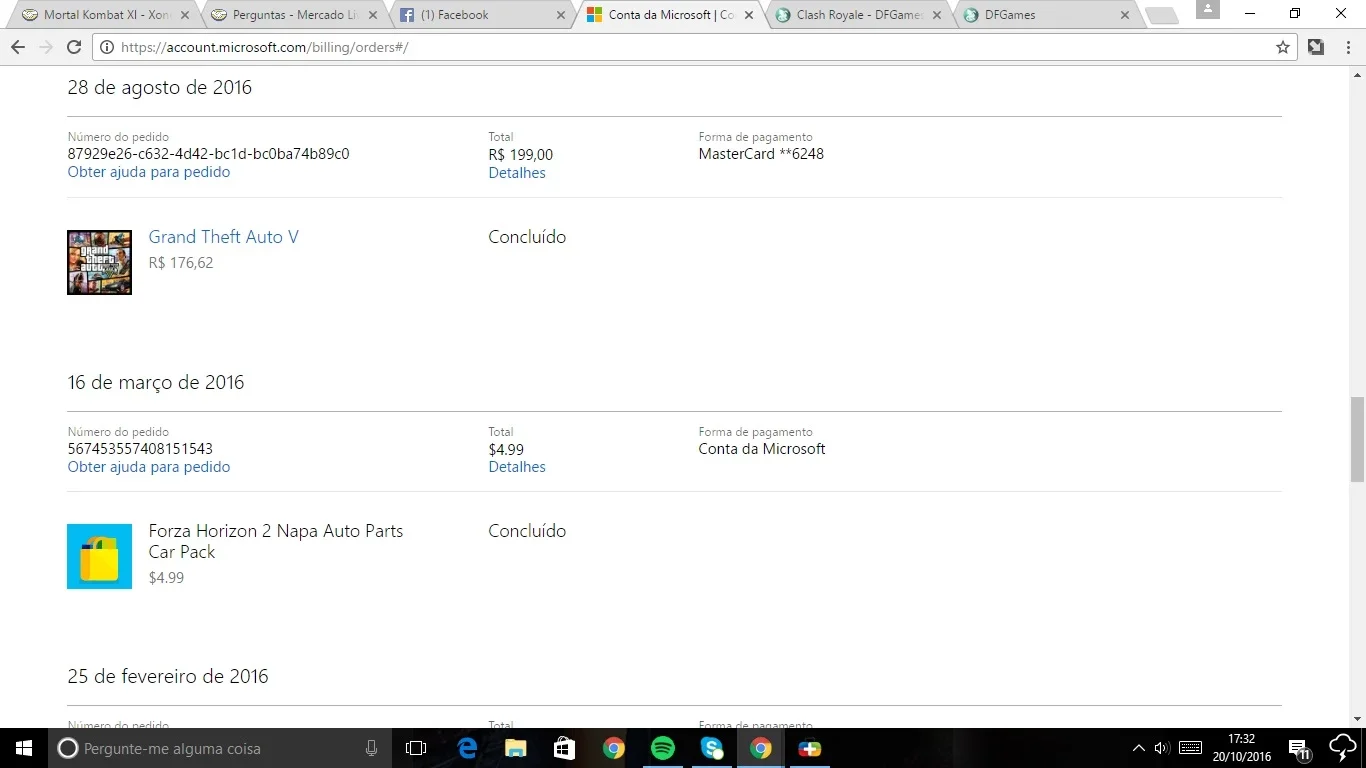Click the 28 de agosto de 2016 heading

(160, 87)
